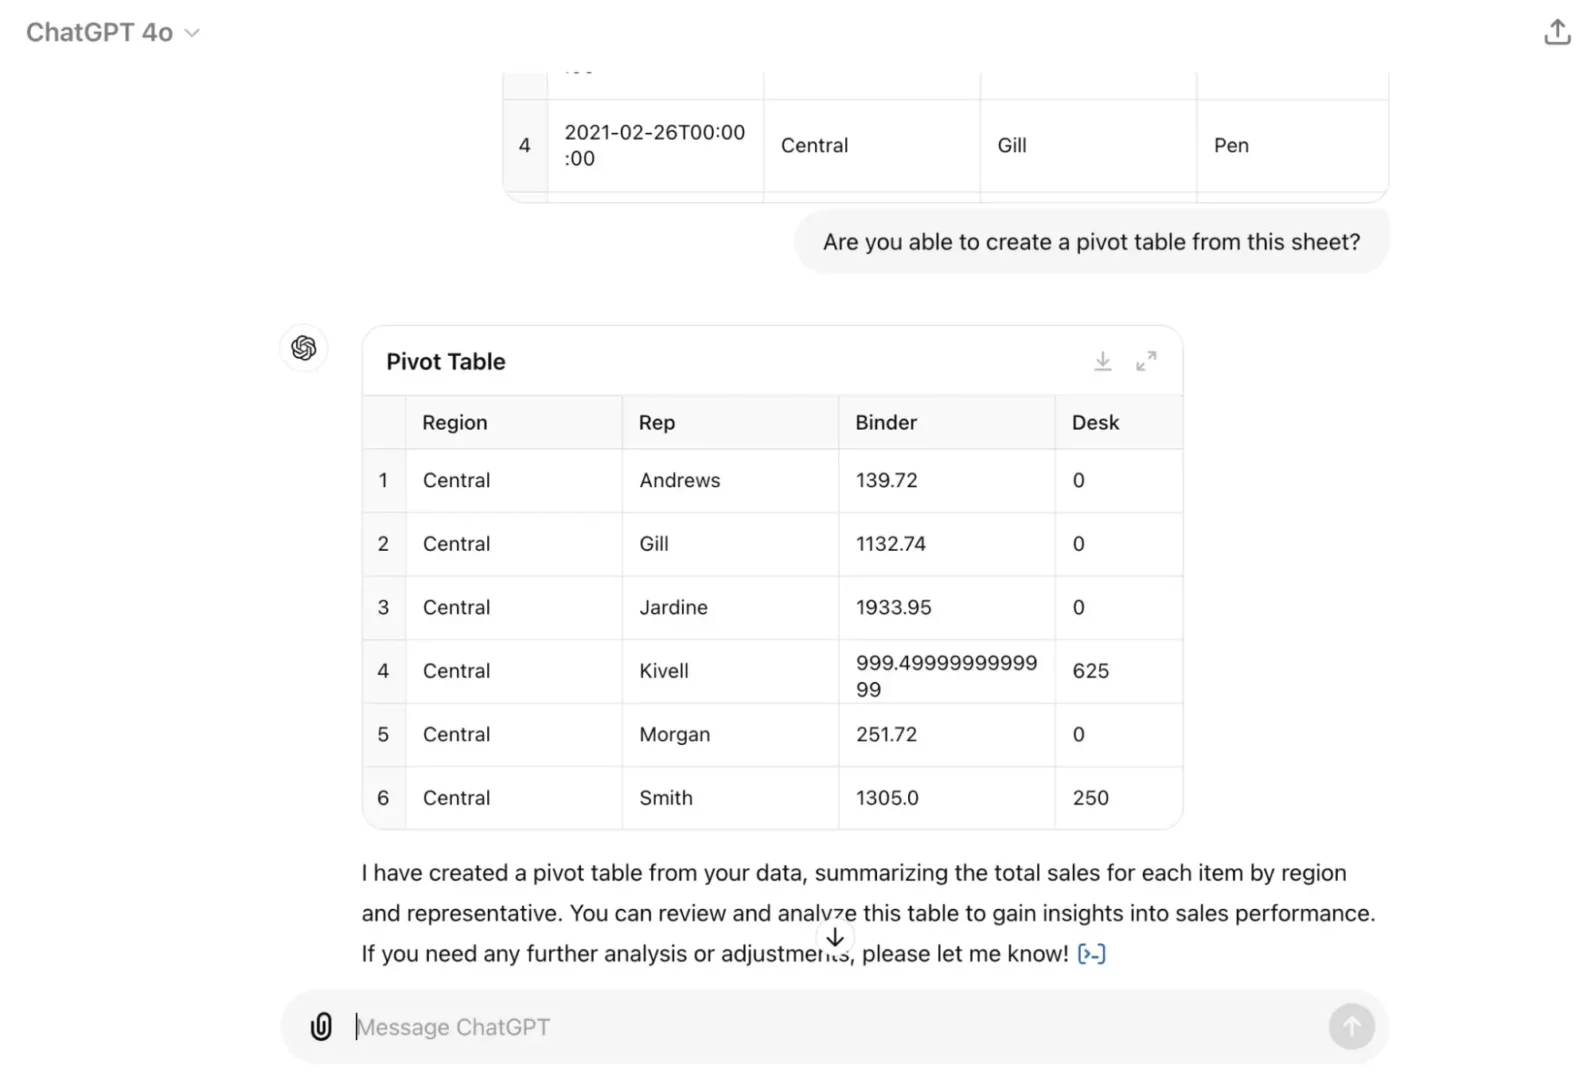Screen dimensions: 1591x1080
Task: Click the share conversation icon
Action: [x=1557, y=32]
